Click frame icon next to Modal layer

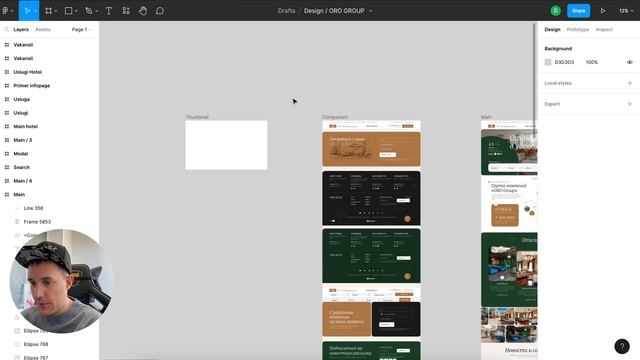[x=7, y=153]
